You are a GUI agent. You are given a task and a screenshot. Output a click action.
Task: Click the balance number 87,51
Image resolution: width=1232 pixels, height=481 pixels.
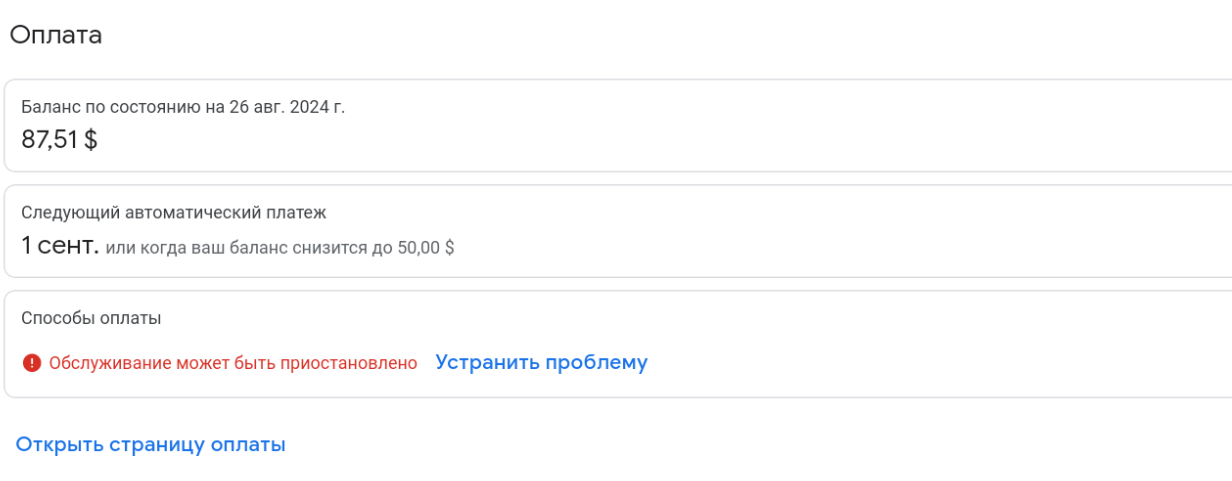[x=49, y=140]
